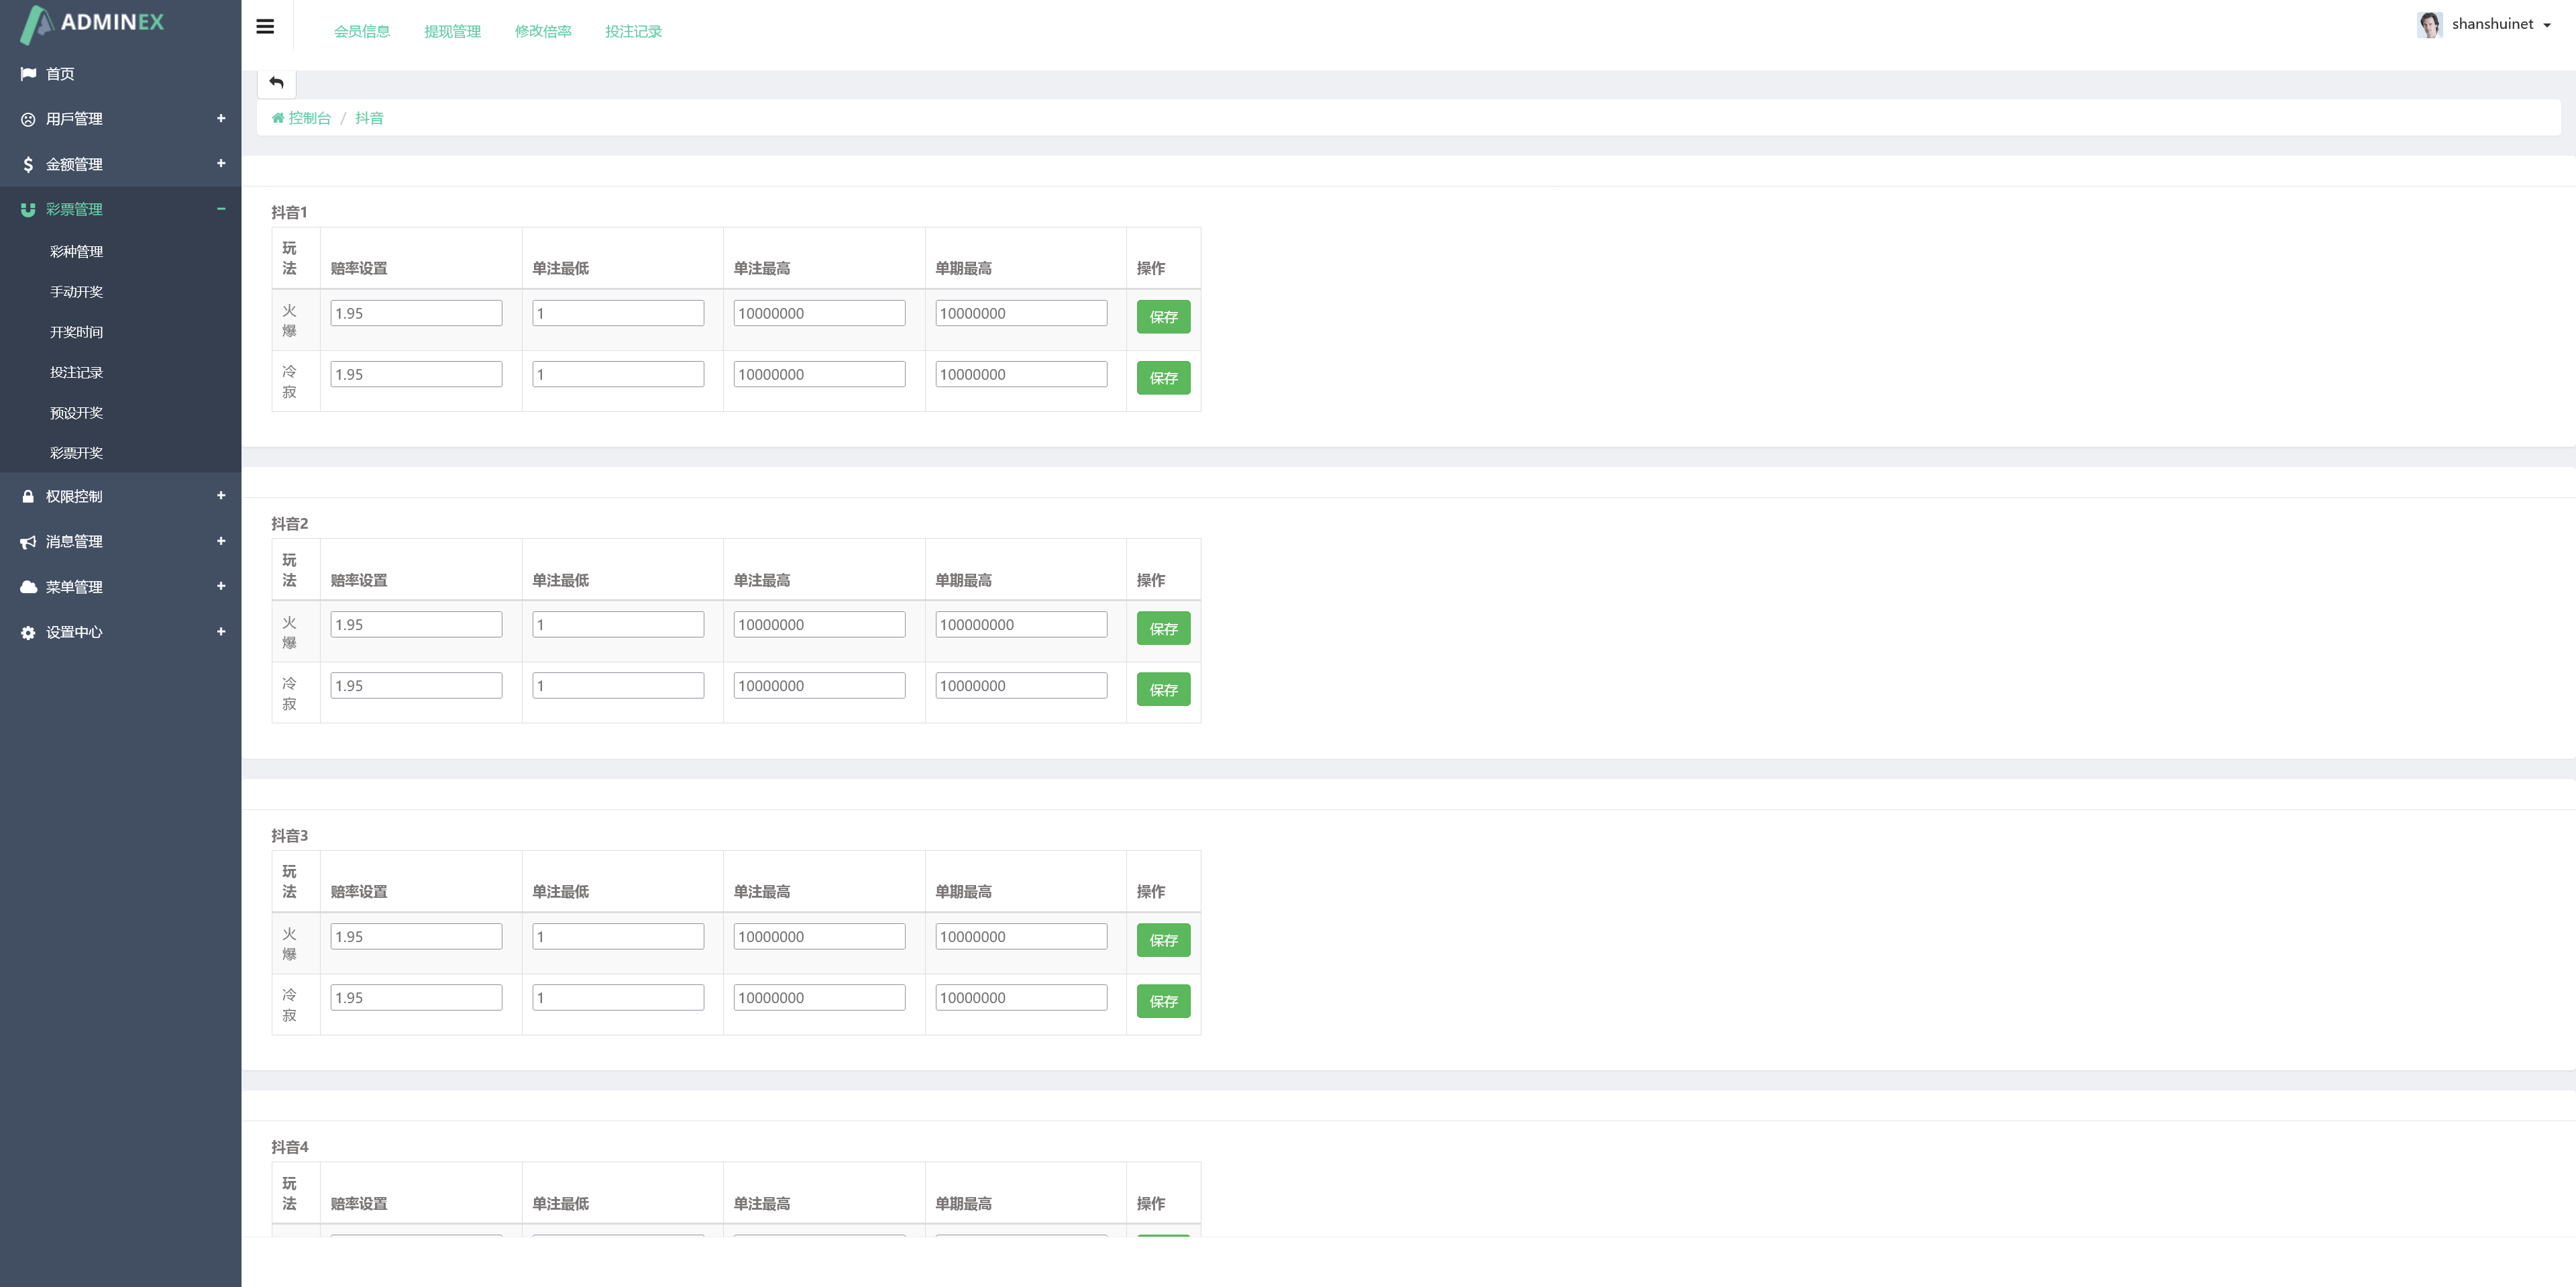This screenshot has height=1287, width=2576.
Task: Toggle the sidebar hamburger menu
Action: [265, 27]
